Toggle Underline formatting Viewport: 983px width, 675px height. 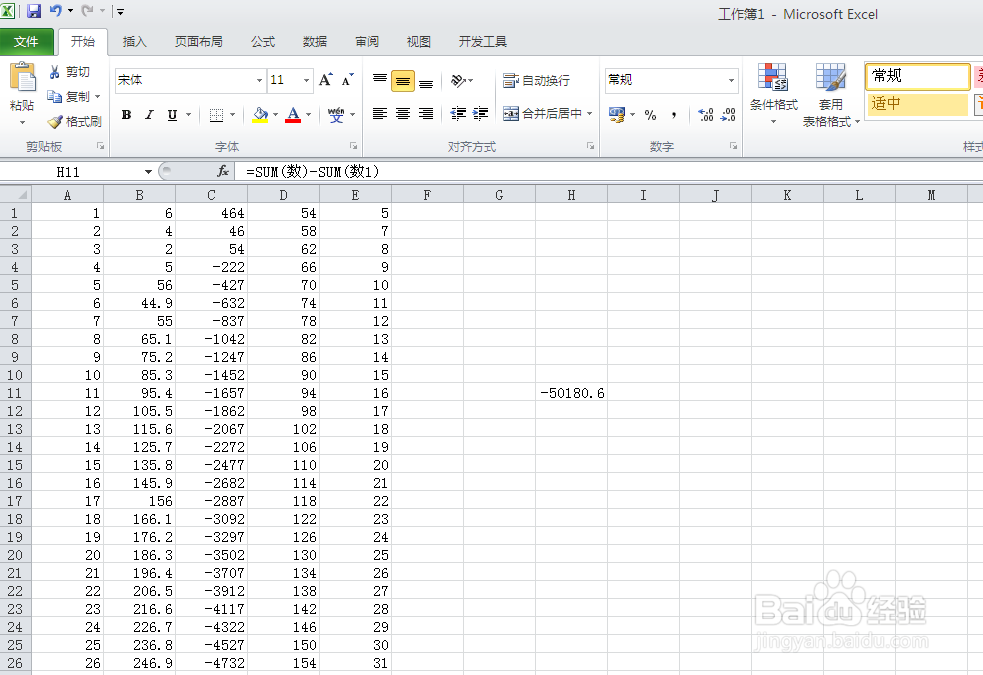point(172,115)
